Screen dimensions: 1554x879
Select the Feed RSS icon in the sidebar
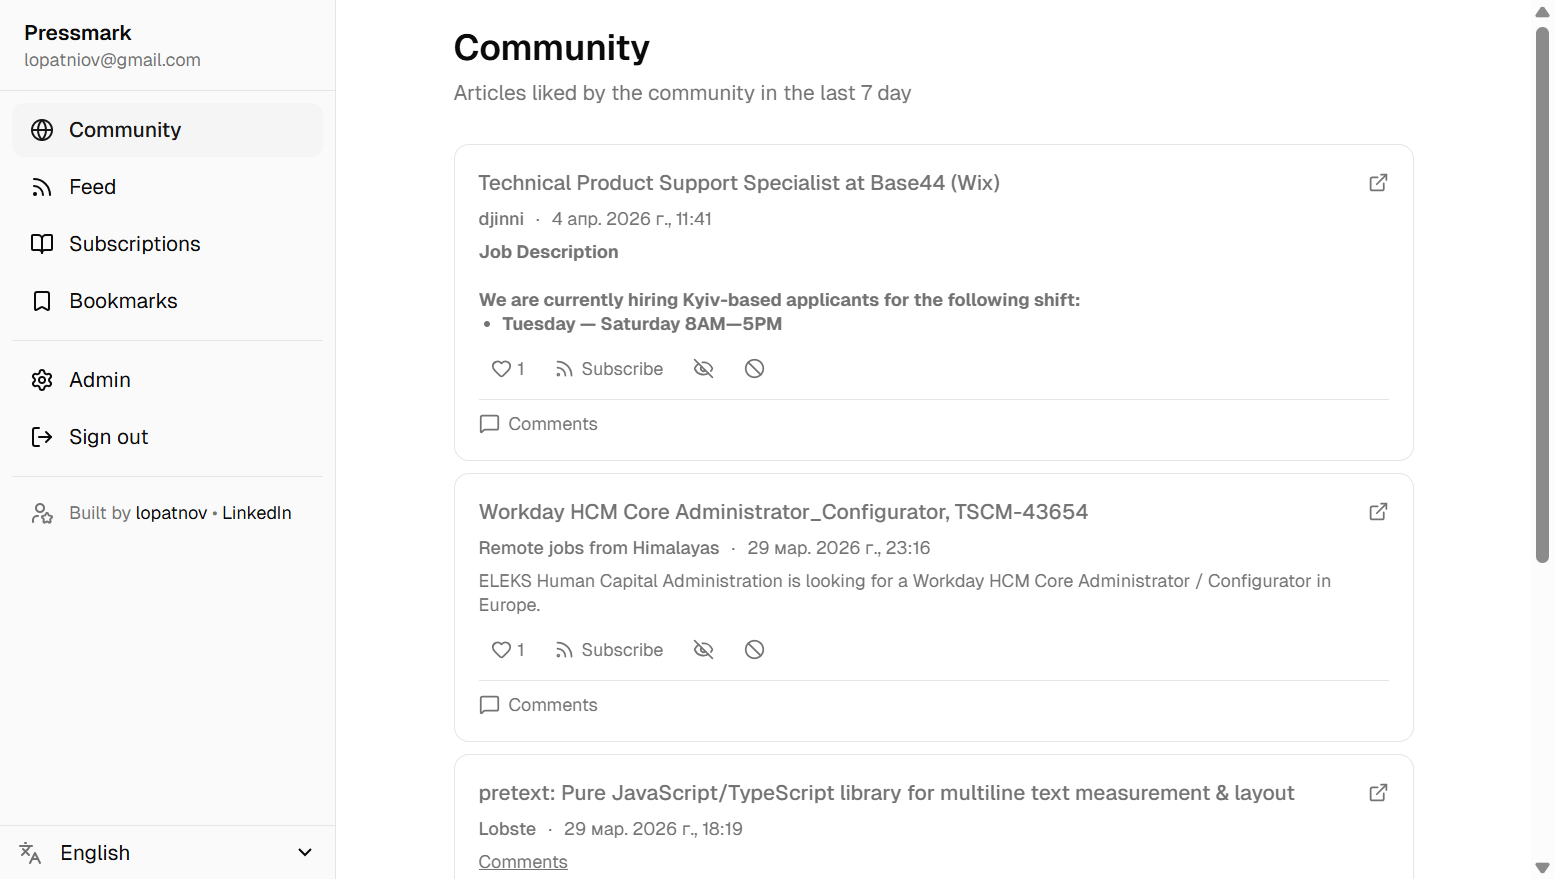point(41,187)
